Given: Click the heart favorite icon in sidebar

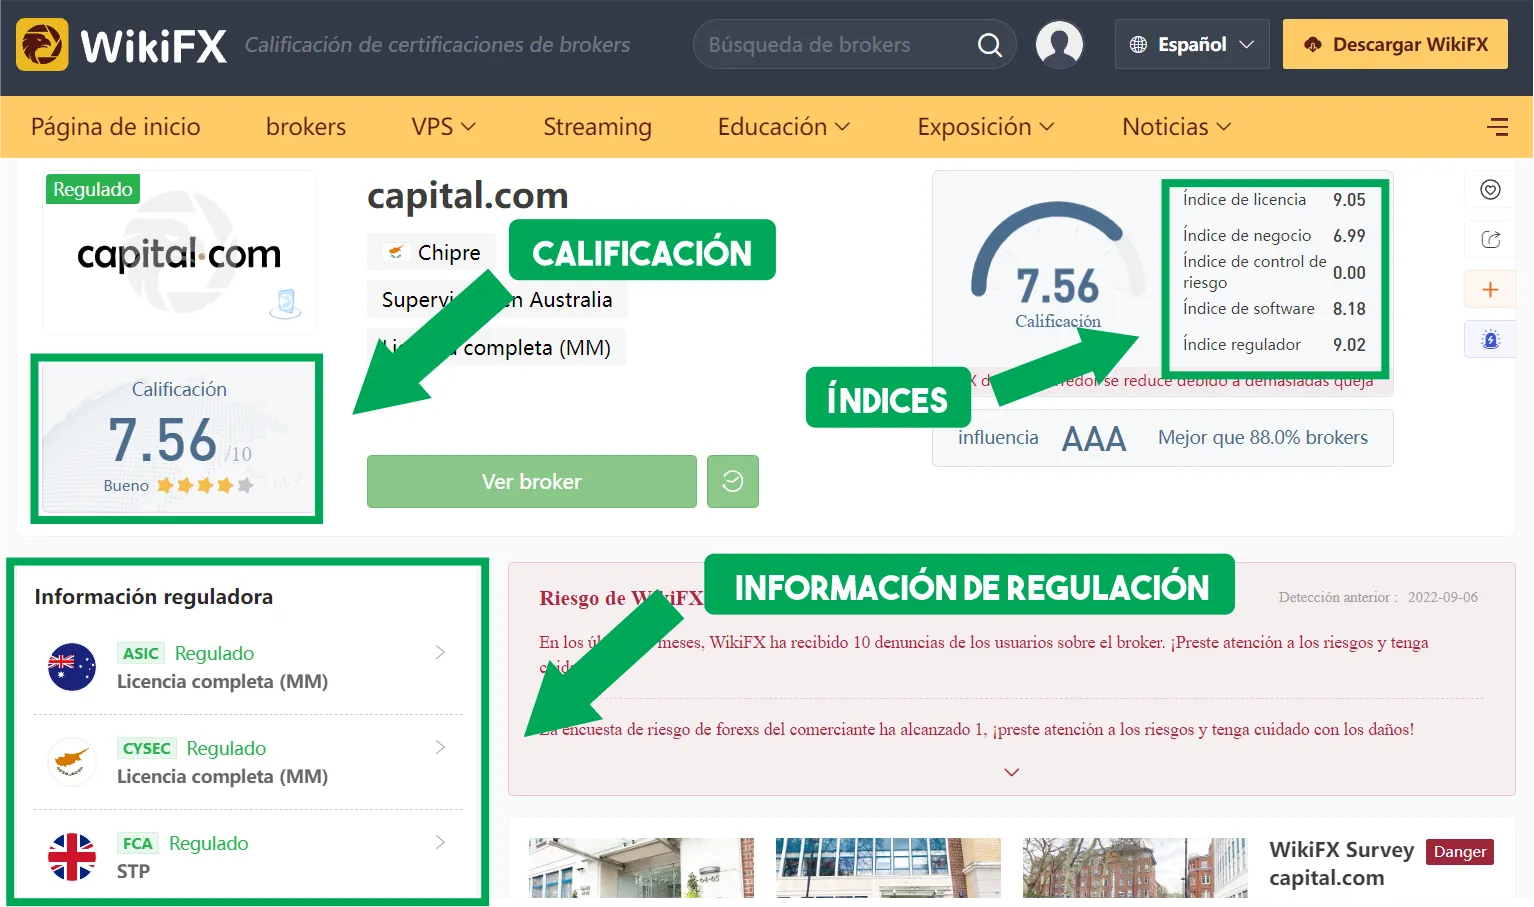Looking at the screenshot, I should [x=1490, y=190].
